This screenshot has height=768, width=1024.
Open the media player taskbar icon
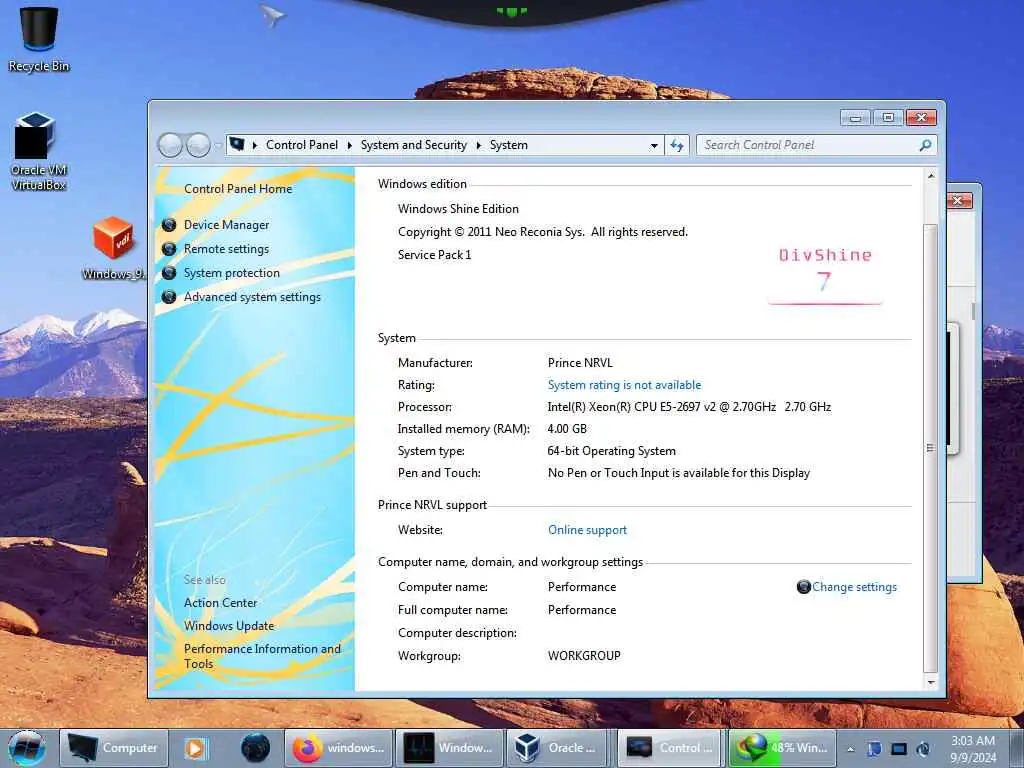point(195,748)
